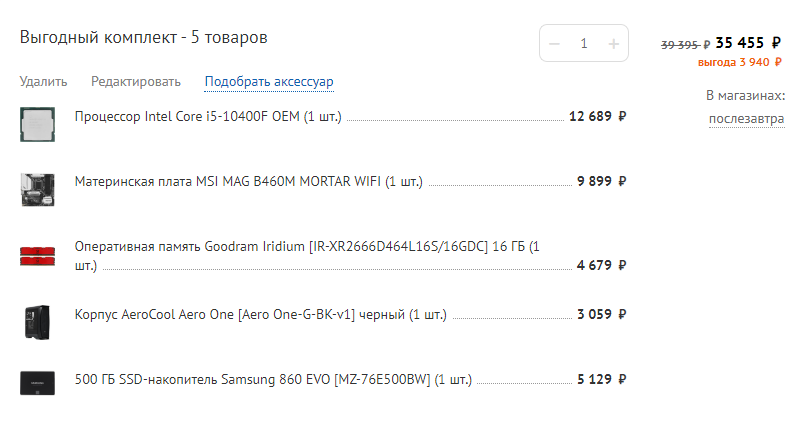Image resolution: width=802 pixels, height=428 pixels.
Task: Open the MSI motherboard thumbnail image
Action: 37,190
